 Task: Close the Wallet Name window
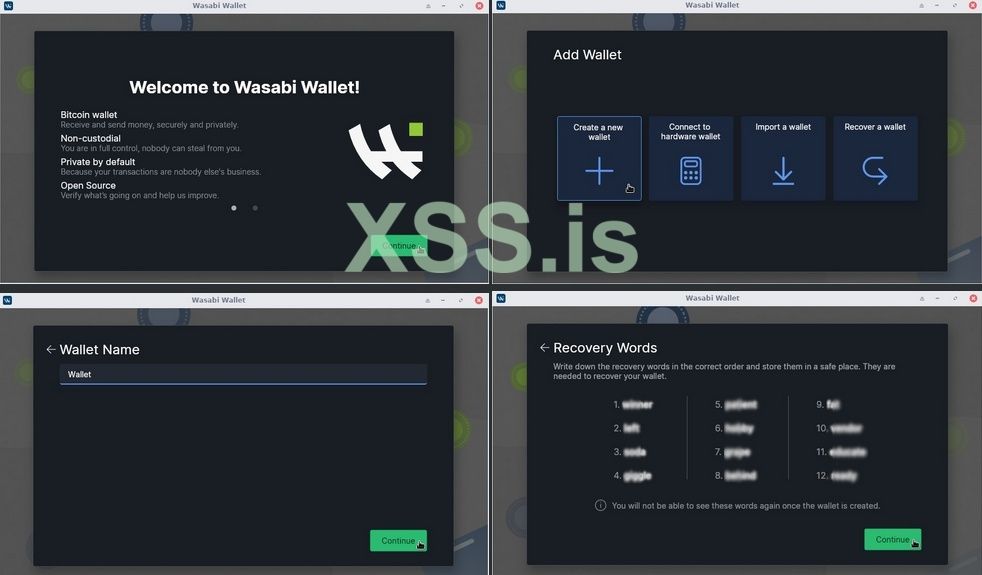click(479, 300)
